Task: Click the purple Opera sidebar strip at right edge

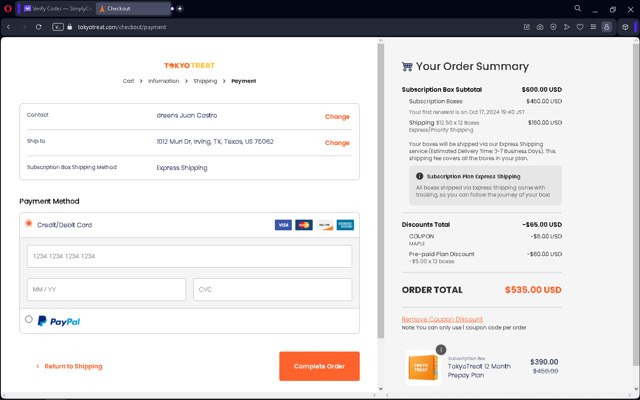Action: (636, 27)
